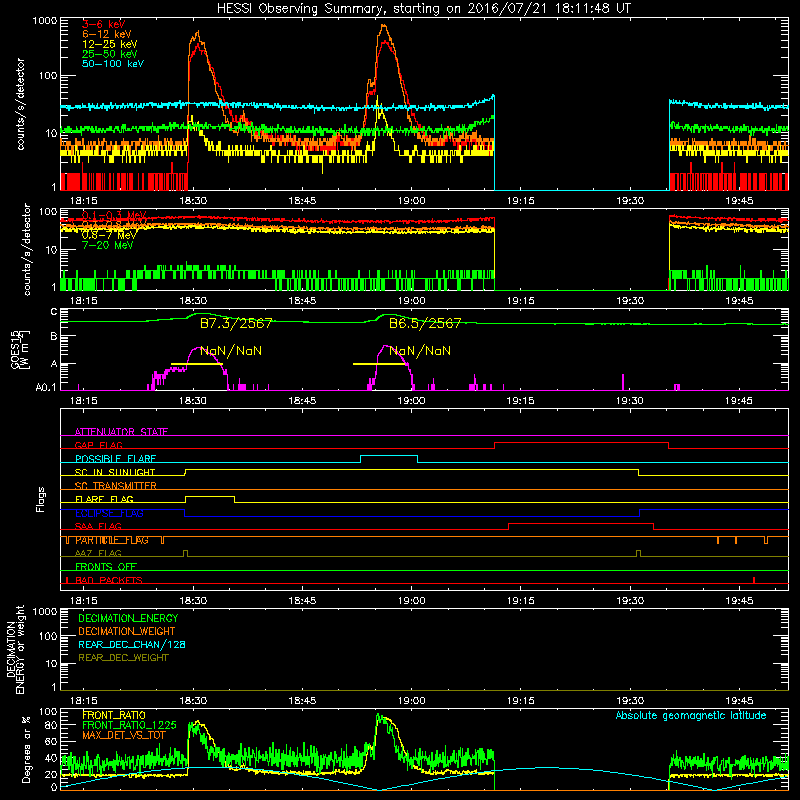Click the POSSIBLE_FLARE flag label
Image resolution: width=800 pixels, height=800 pixels.
[x=115, y=459]
